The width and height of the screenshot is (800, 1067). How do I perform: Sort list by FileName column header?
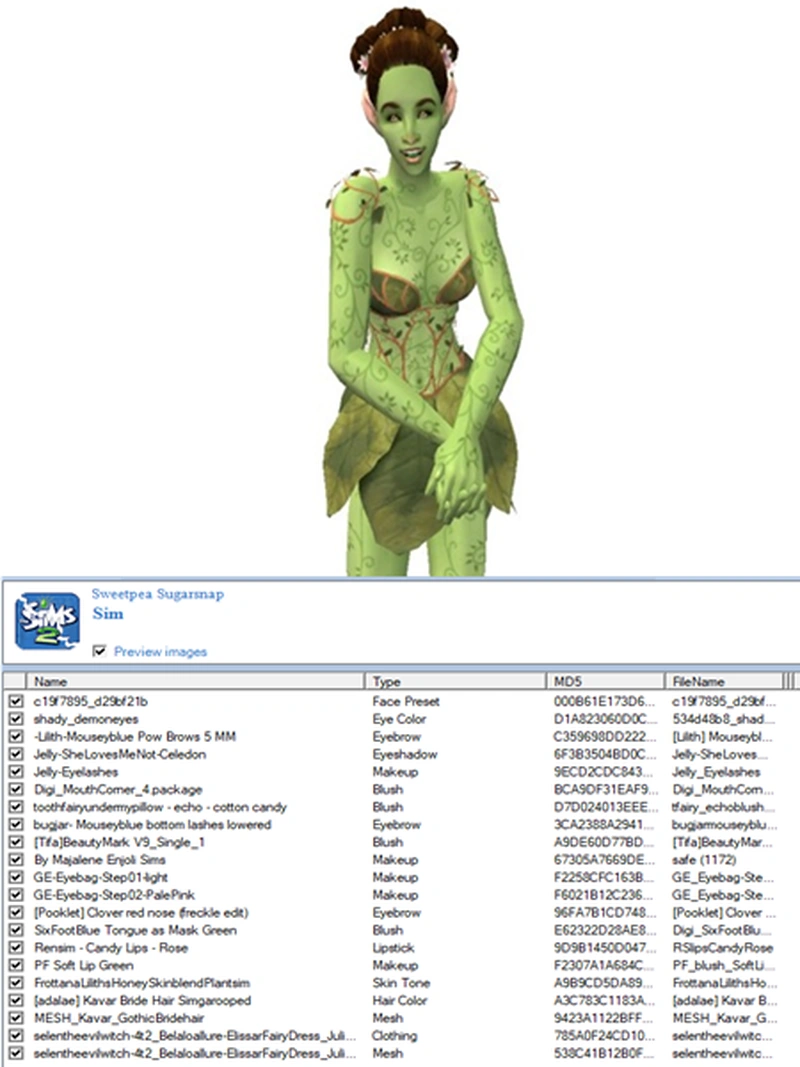click(x=722, y=681)
